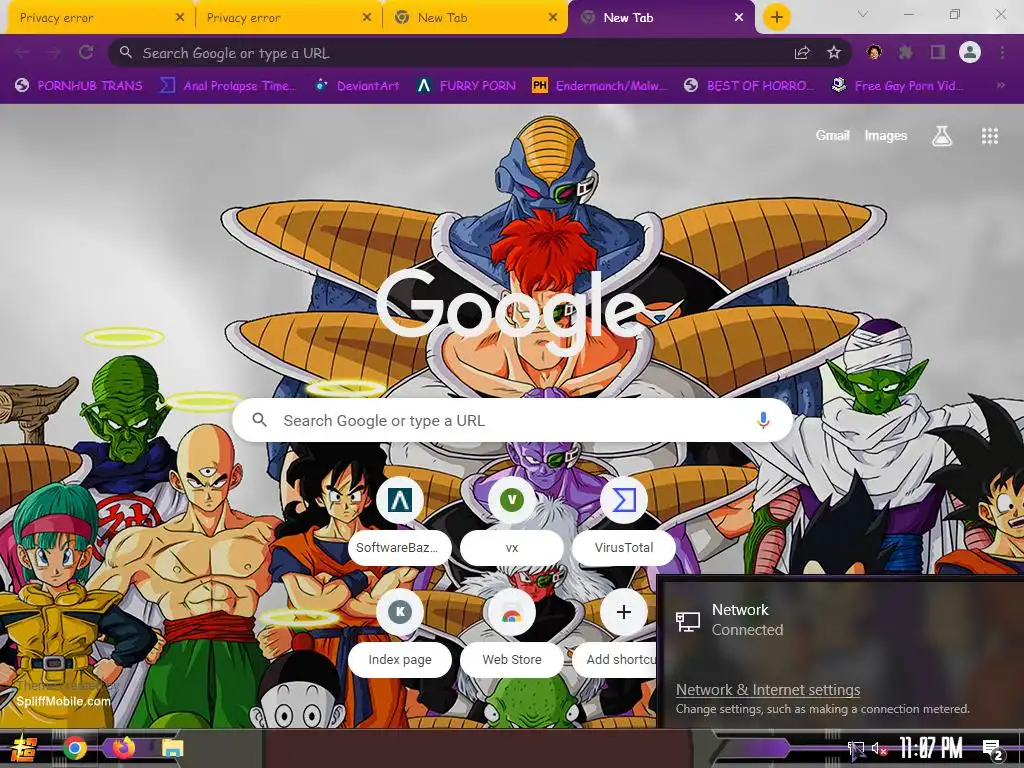Click the muted volume tray icon

pyautogui.click(x=879, y=749)
